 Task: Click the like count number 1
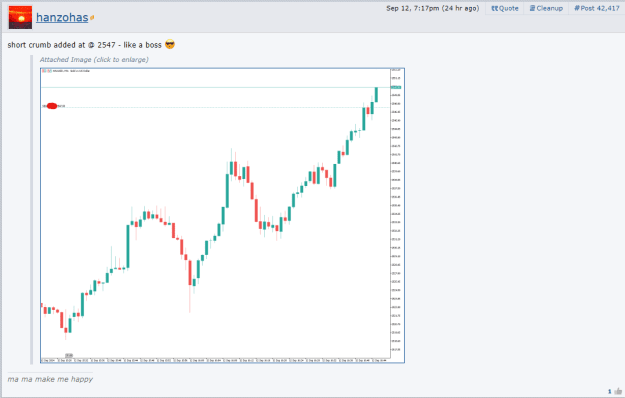point(609,392)
